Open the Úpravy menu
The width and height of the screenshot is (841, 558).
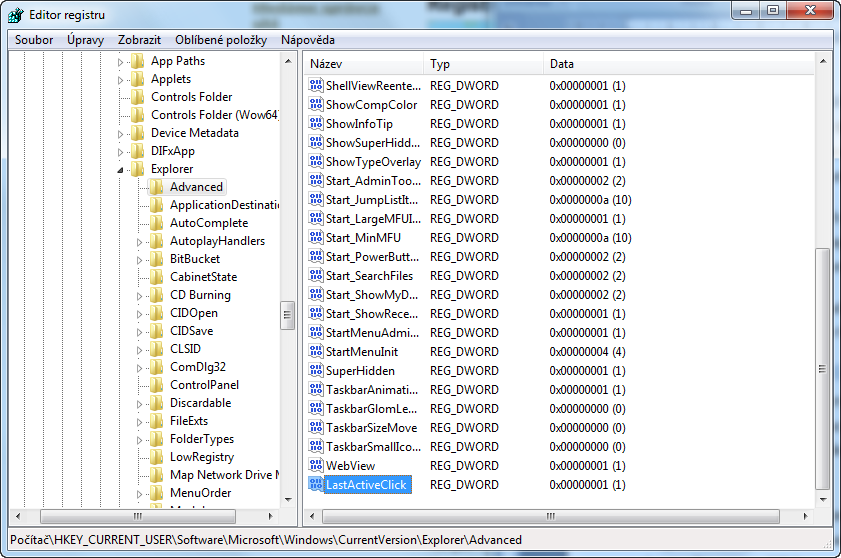pos(85,40)
